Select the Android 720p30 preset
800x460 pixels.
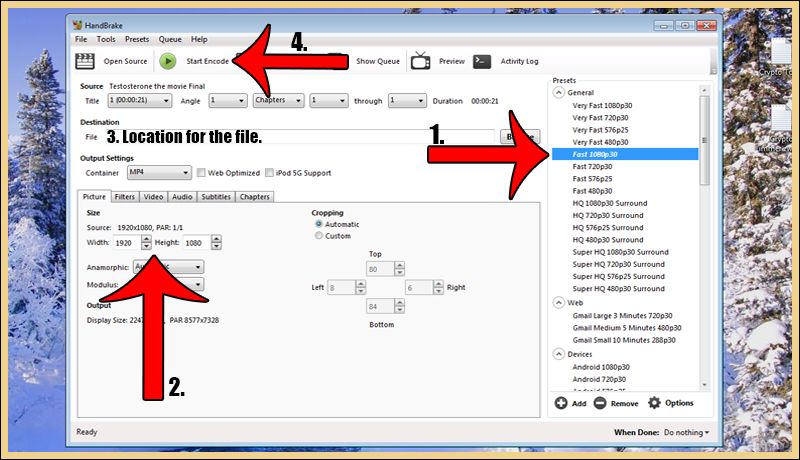click(x=599, y=379)
